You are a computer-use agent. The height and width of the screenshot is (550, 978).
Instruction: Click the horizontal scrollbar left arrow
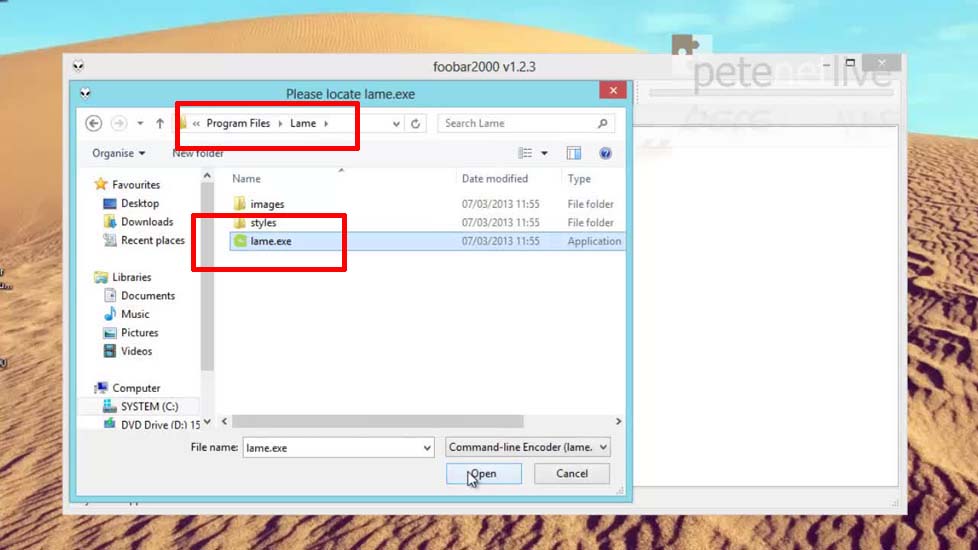(225, 422)
